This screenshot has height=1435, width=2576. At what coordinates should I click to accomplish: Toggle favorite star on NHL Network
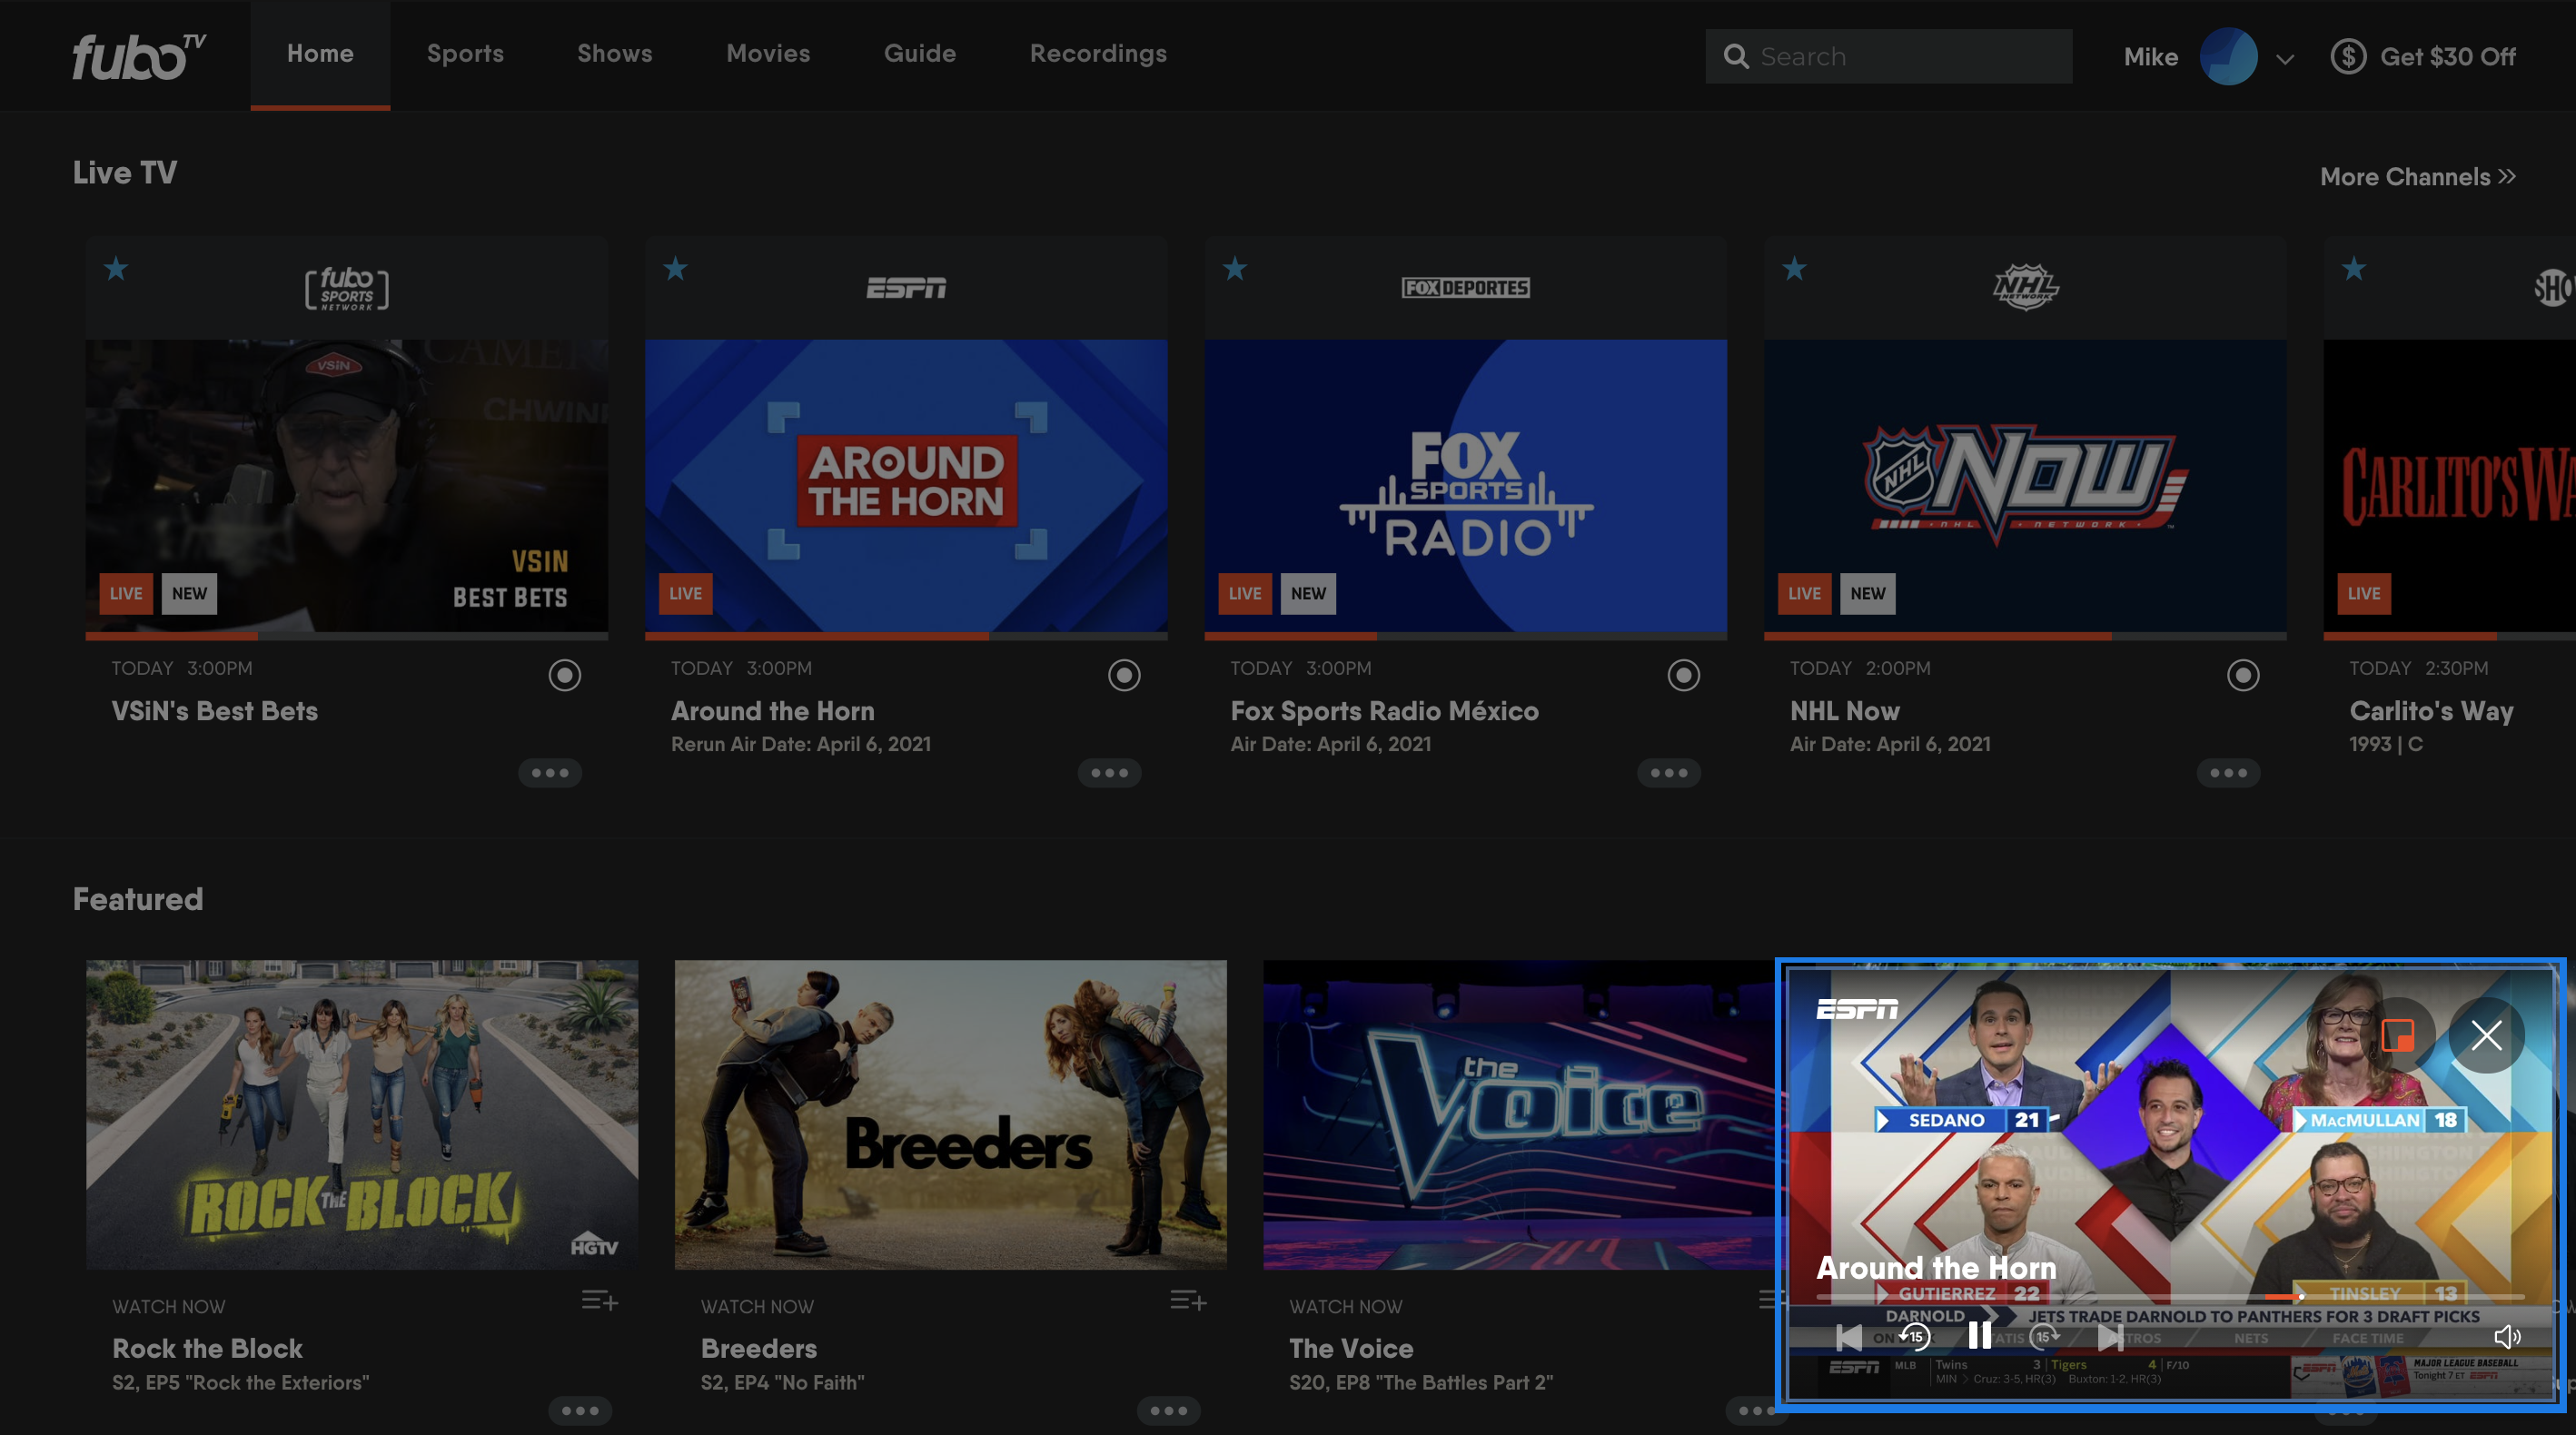click(x=1795, y=268)
